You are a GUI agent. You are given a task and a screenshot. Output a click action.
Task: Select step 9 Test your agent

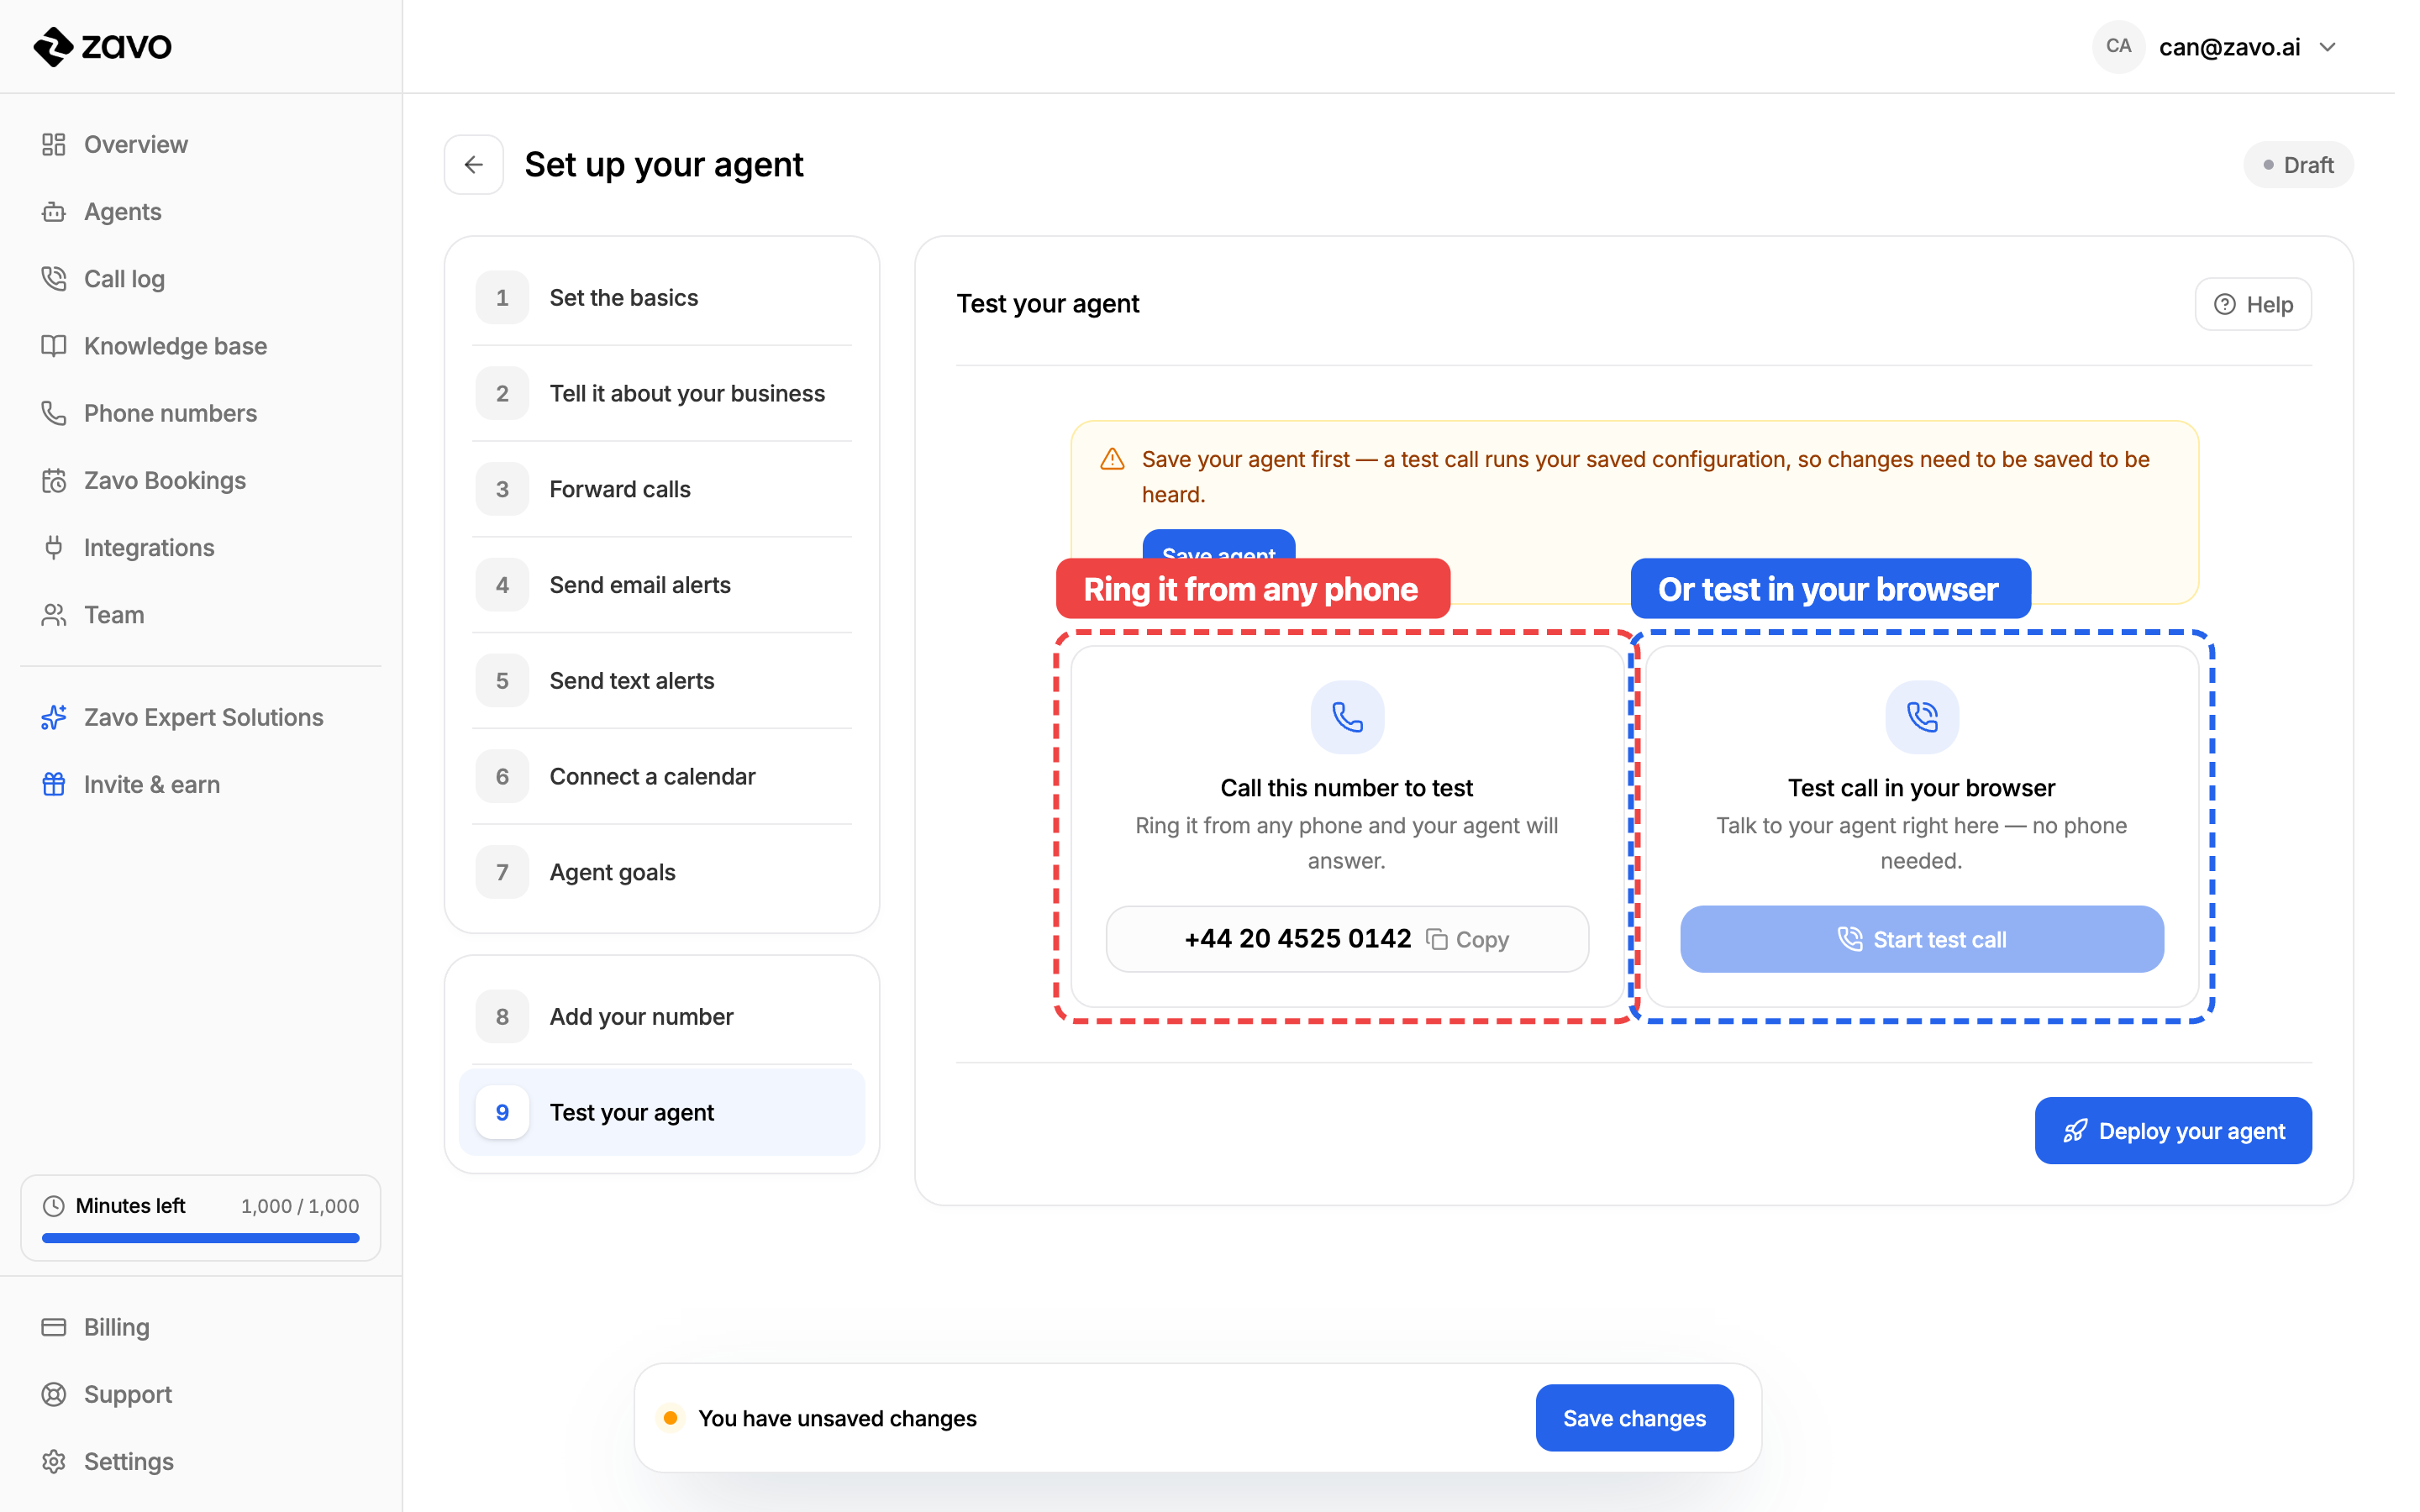pos(662,1112)
